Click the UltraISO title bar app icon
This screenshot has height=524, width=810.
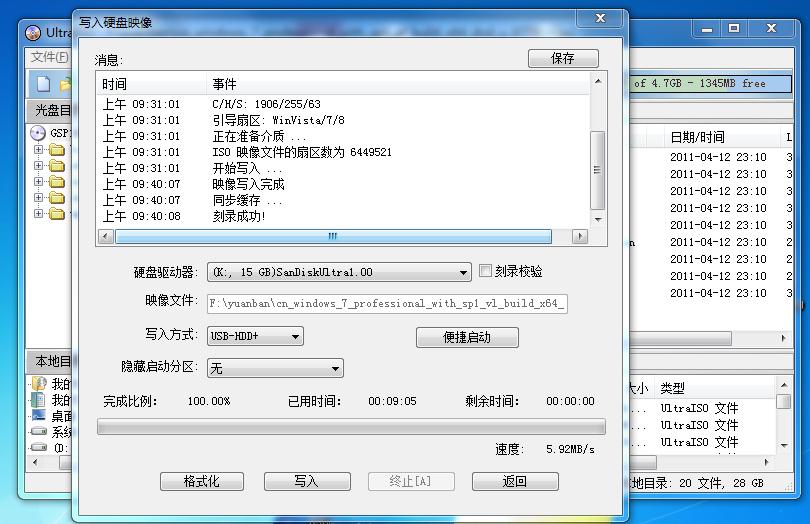[33, 33]
